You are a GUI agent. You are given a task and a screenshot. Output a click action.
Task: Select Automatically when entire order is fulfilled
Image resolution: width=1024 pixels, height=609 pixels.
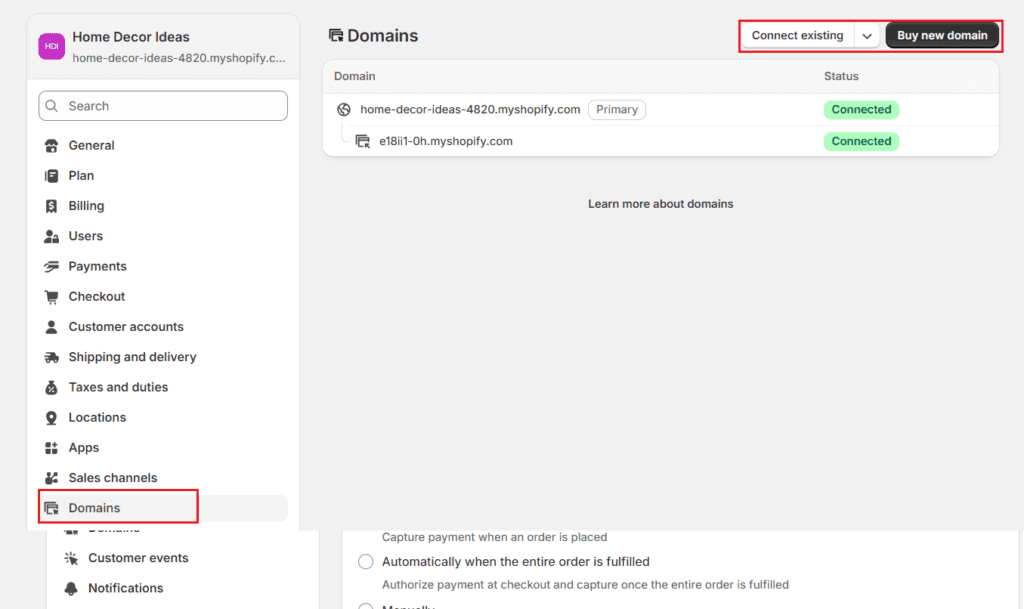point(366,562)
